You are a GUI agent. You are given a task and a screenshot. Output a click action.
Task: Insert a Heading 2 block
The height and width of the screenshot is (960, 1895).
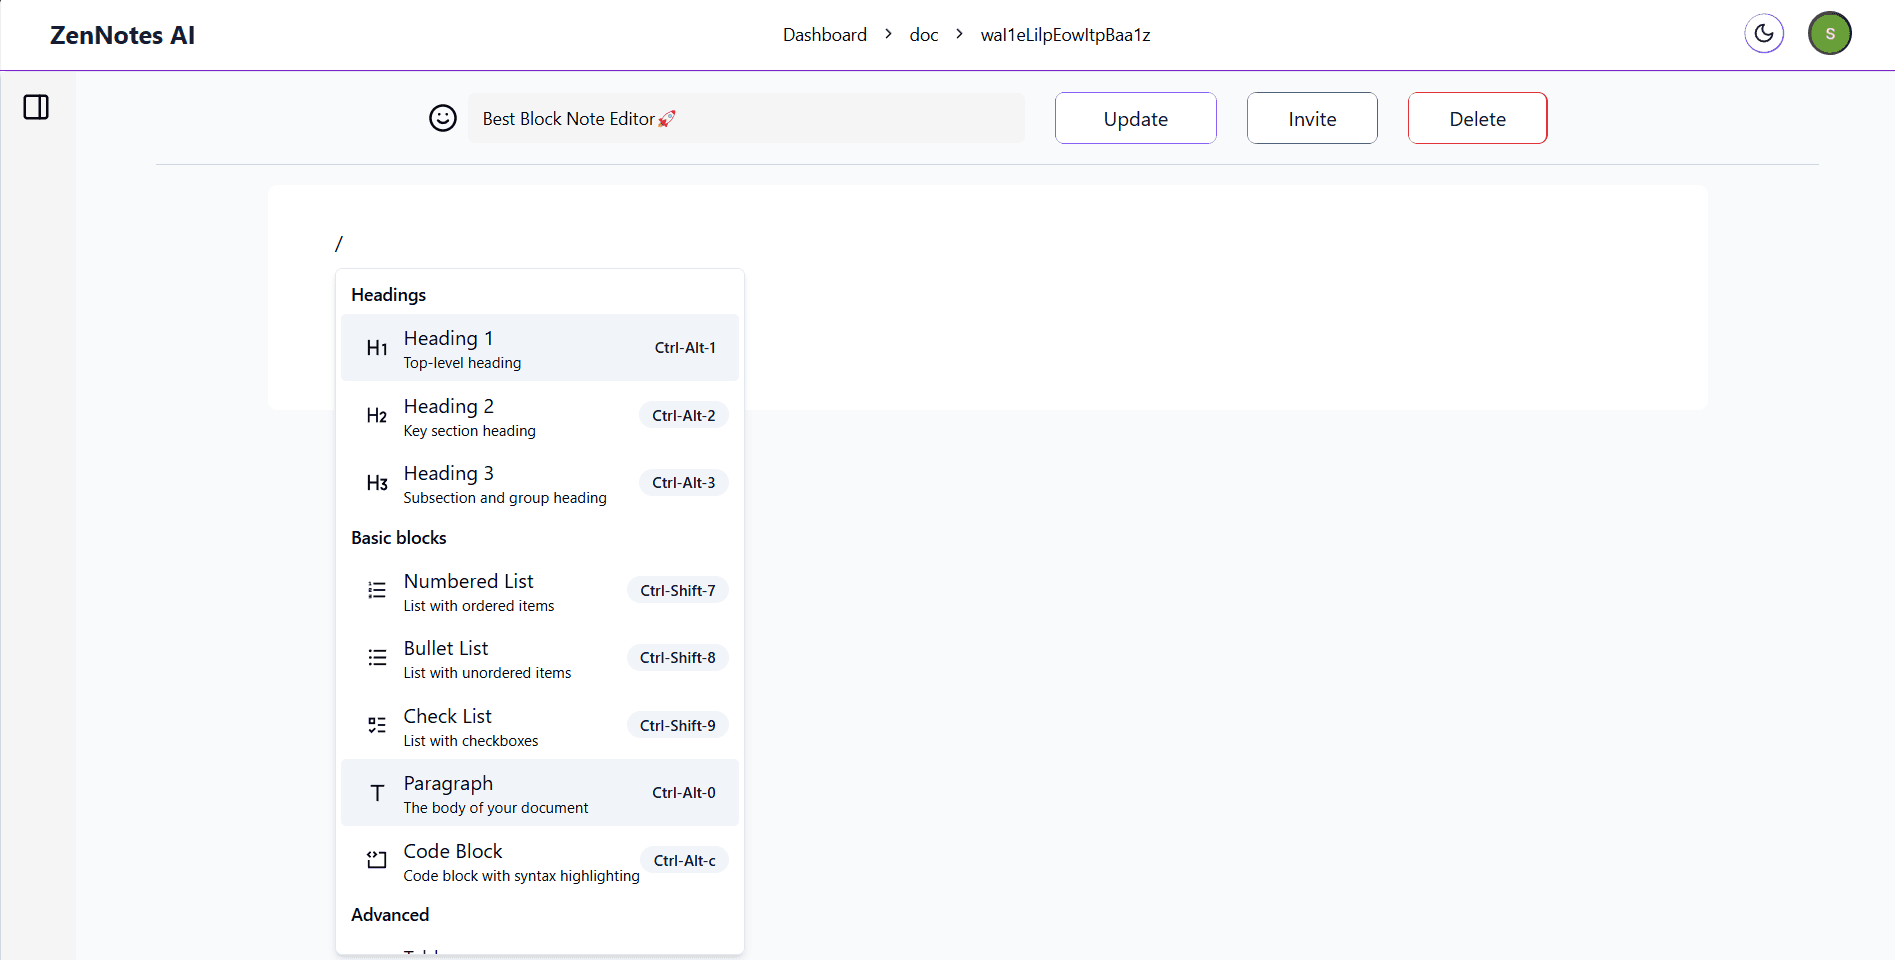[x=540, y=416]
